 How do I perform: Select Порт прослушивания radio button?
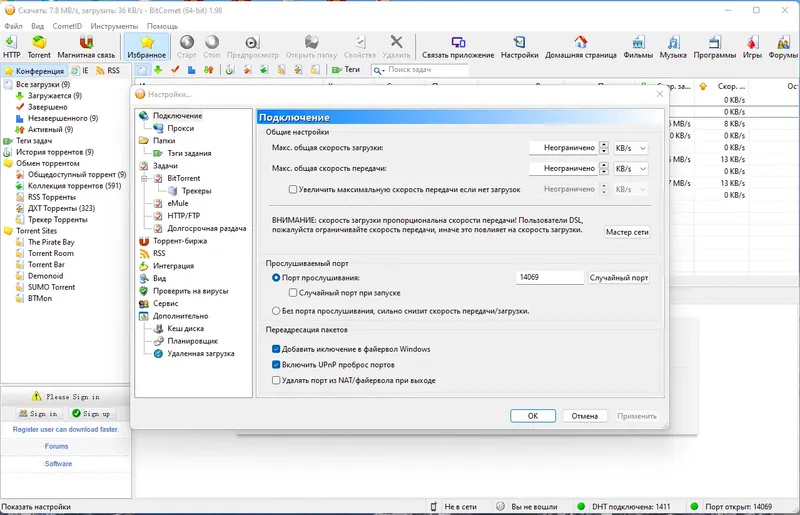pos(276,278)
